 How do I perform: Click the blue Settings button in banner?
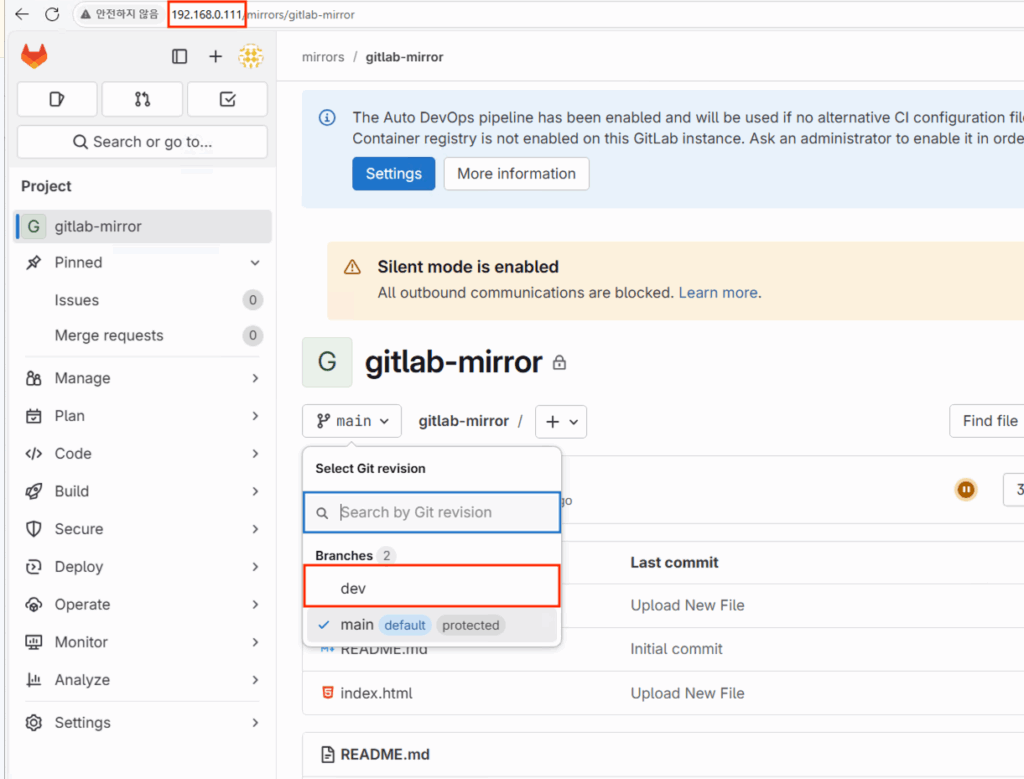pos(394,174)
